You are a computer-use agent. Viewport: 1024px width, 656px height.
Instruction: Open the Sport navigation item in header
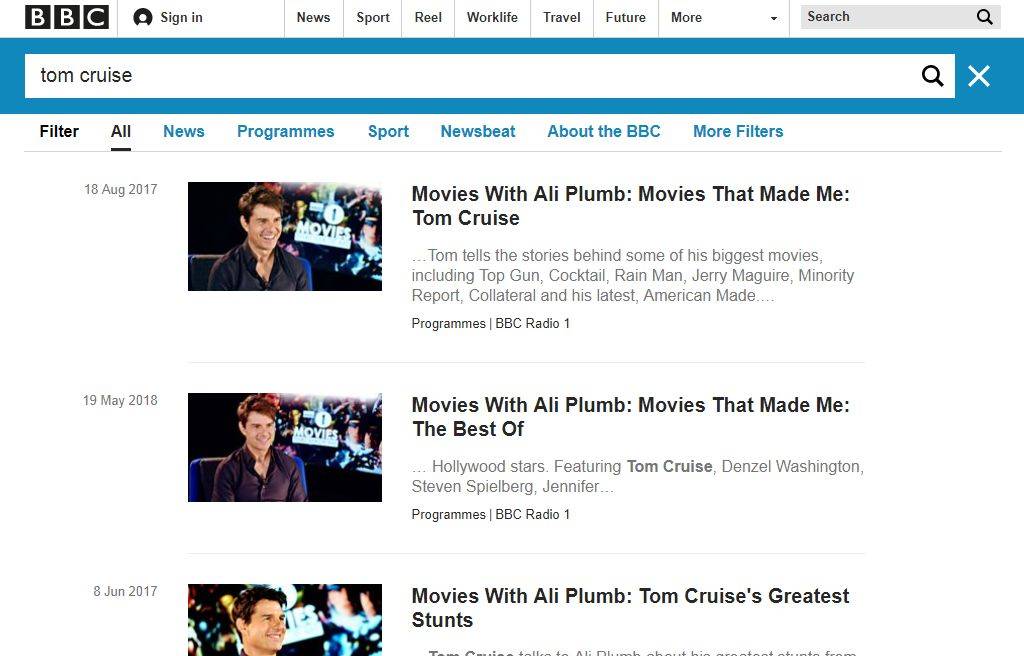373,18
